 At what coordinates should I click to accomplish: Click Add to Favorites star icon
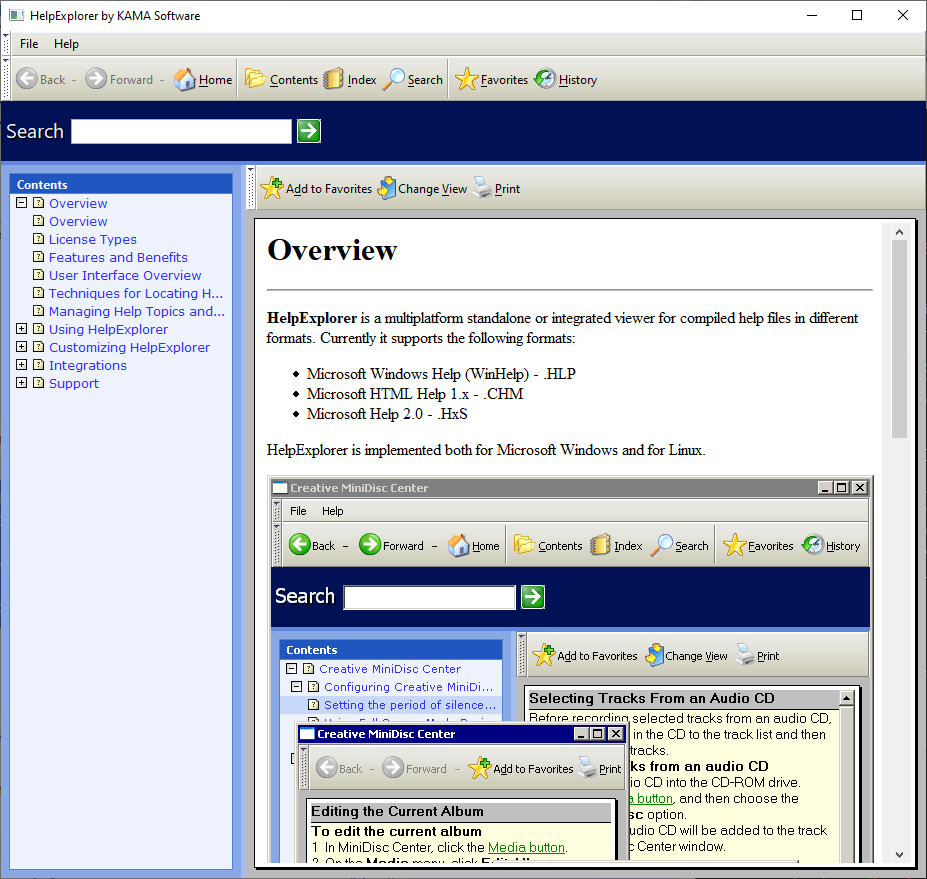pyautogui.click(x=272, y=188)
